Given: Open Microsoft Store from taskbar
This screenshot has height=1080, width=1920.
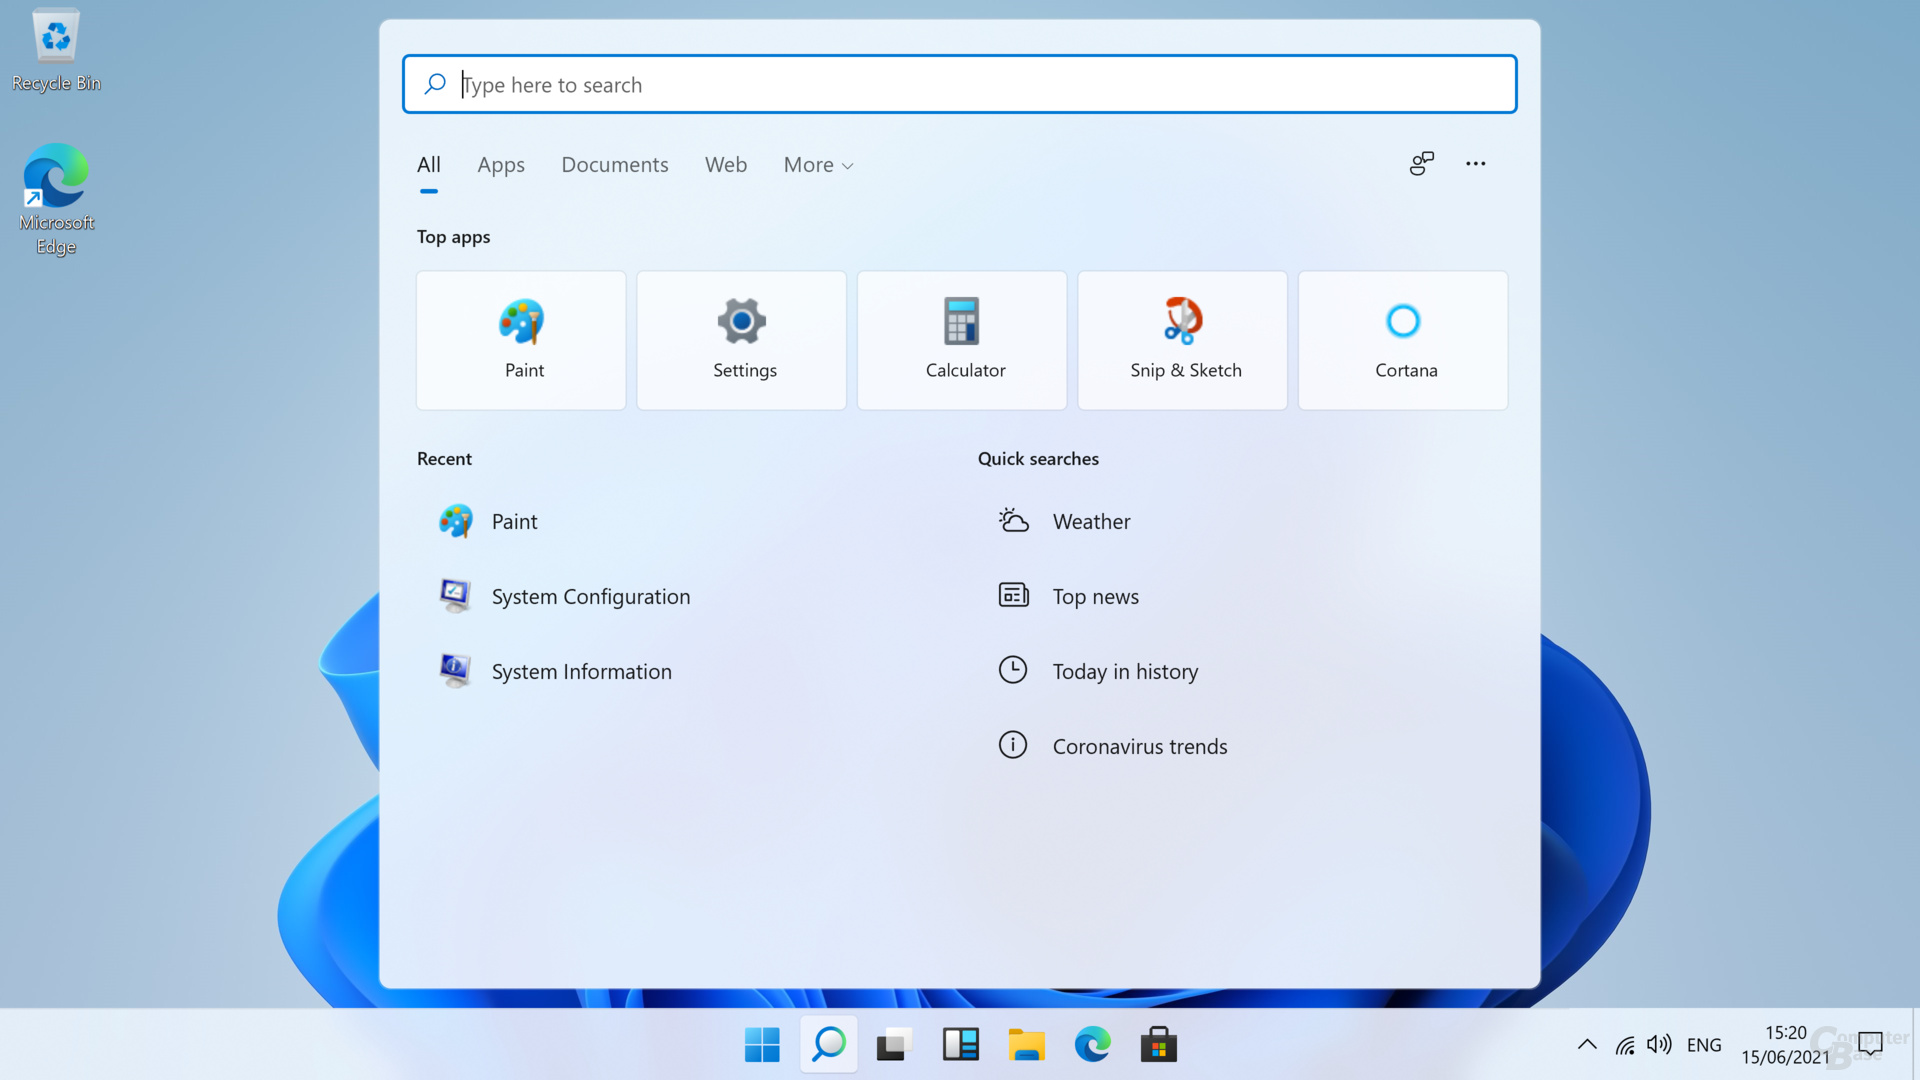Looking at the screenshot, I should point(1159,1045).
